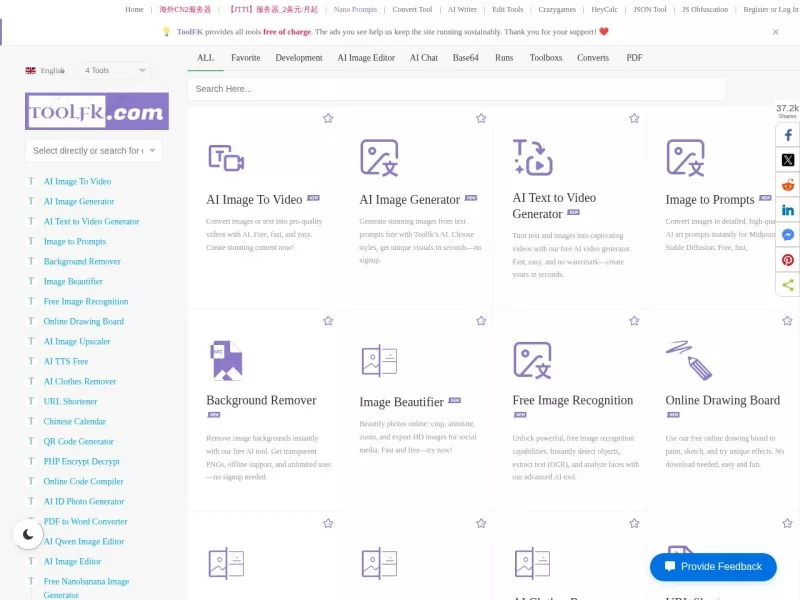Open AI TTS Free in sidebar
Screen dimensions: 800x600
[66, 361]
